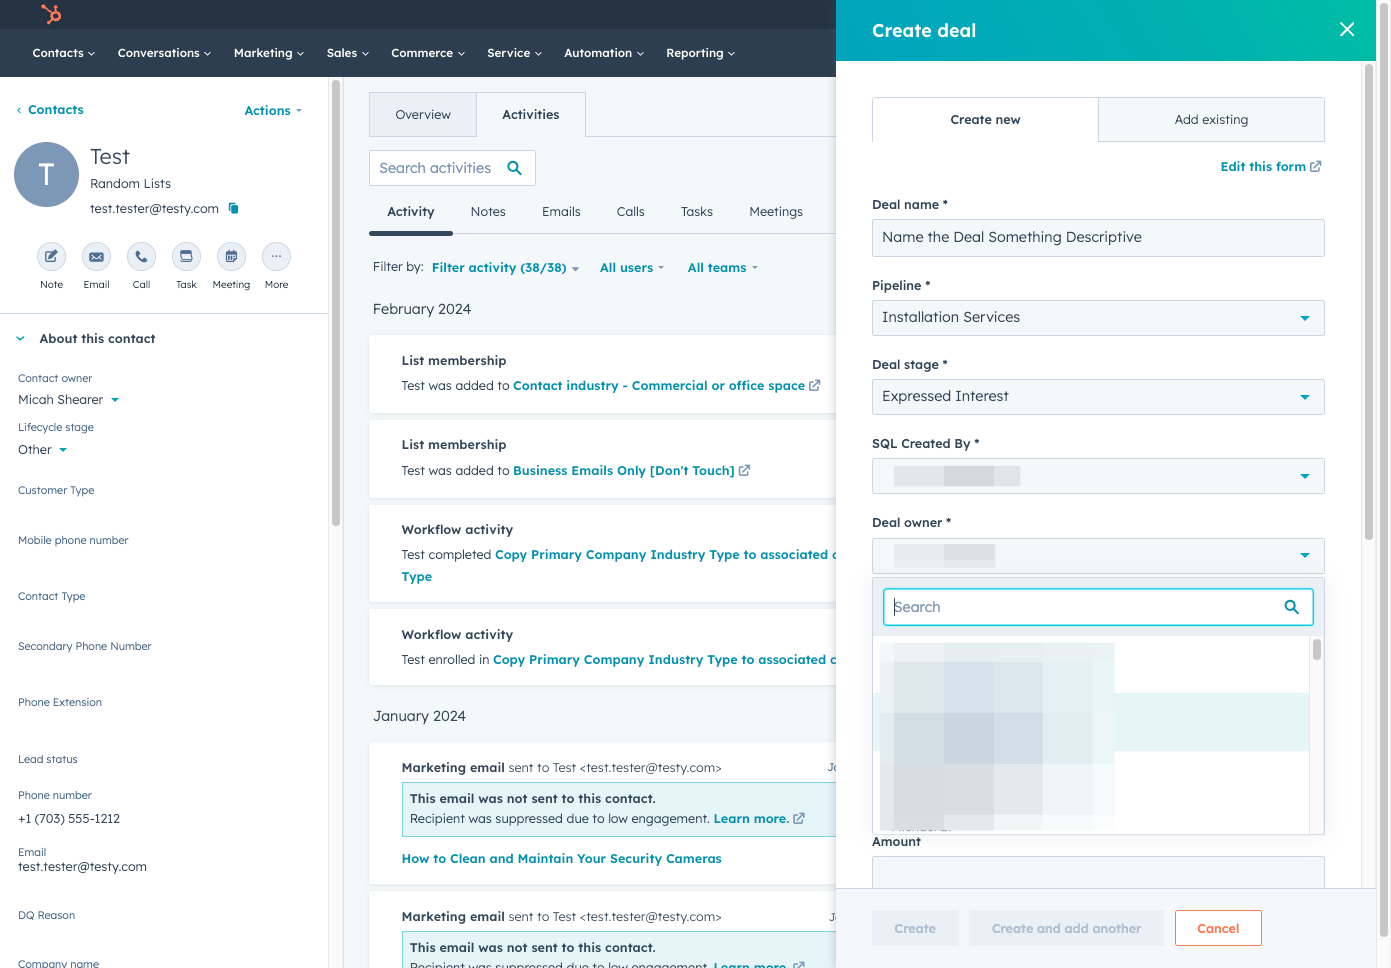The image size is (1391, 968).
Task: Open Learn more external link icon
Action: coord(799,819)
